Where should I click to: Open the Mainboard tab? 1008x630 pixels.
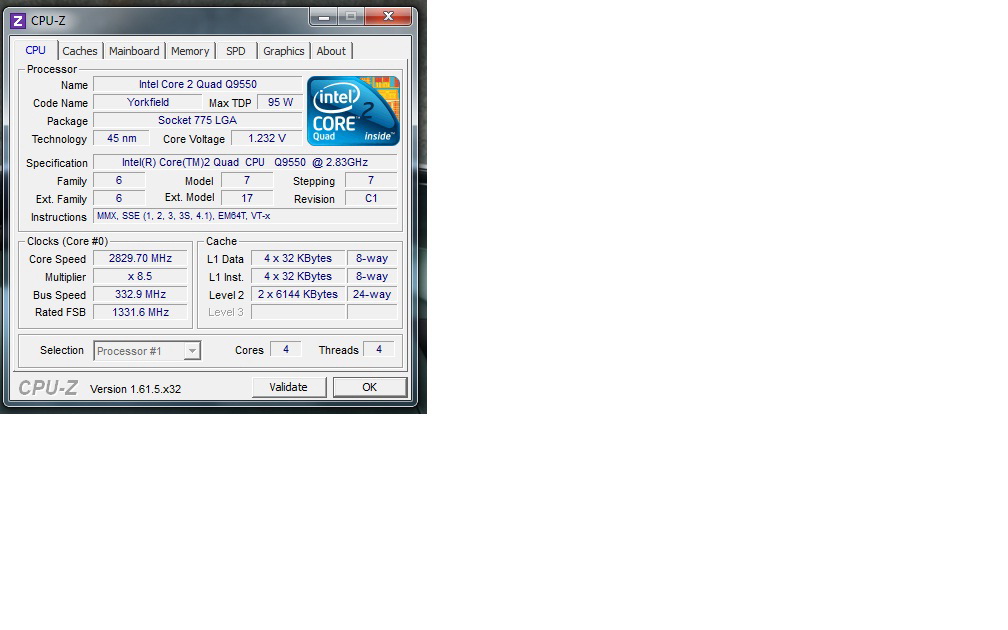click(134, 51)
